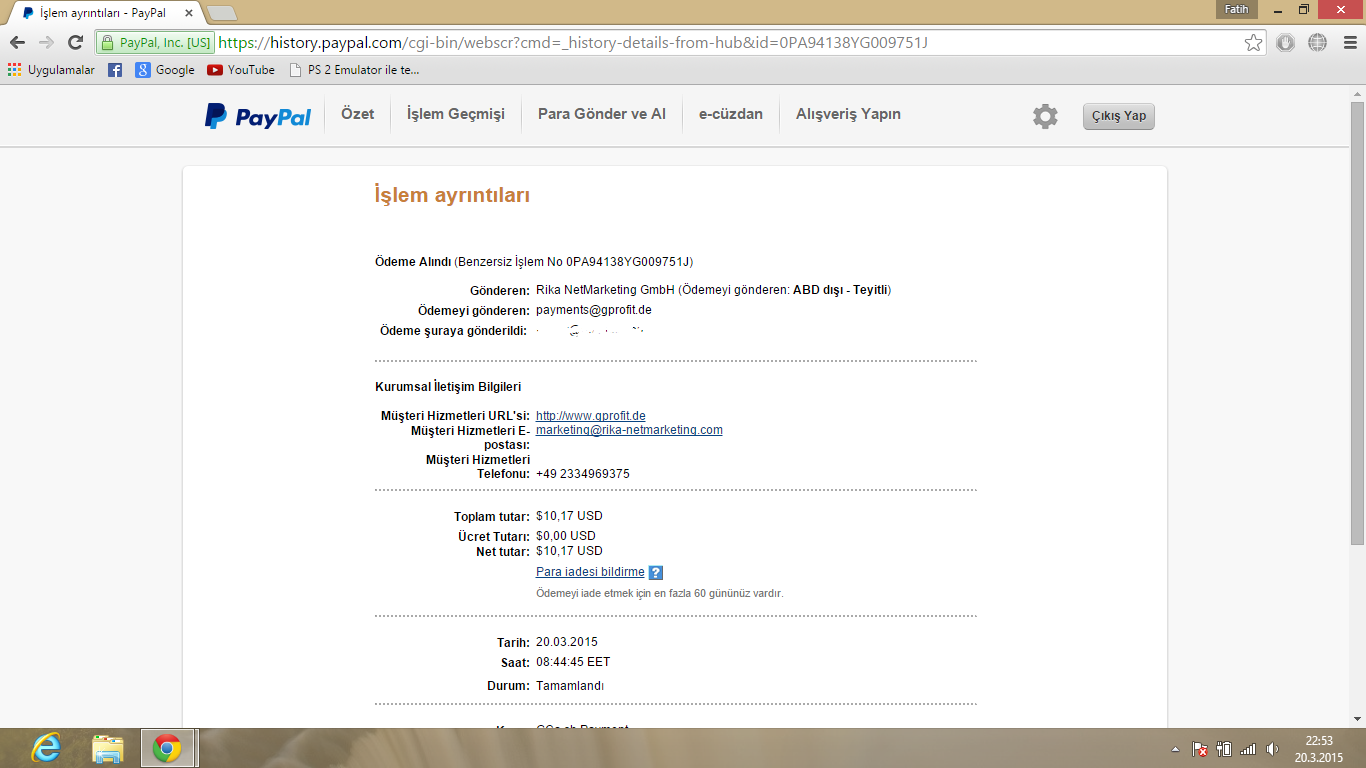The height and width of the screenshot is (768, 1366).
Task: Go back with the browser back arrow
Action: coord(17,42)
